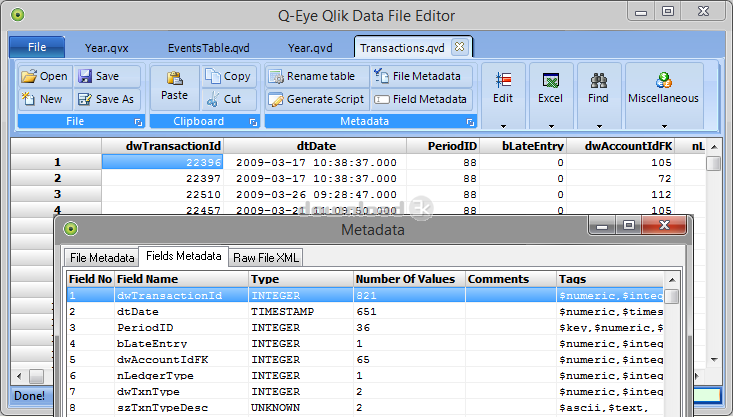Select the bLateEntry field row
This screenshot has width=733, height=417.
pos(365,344)
